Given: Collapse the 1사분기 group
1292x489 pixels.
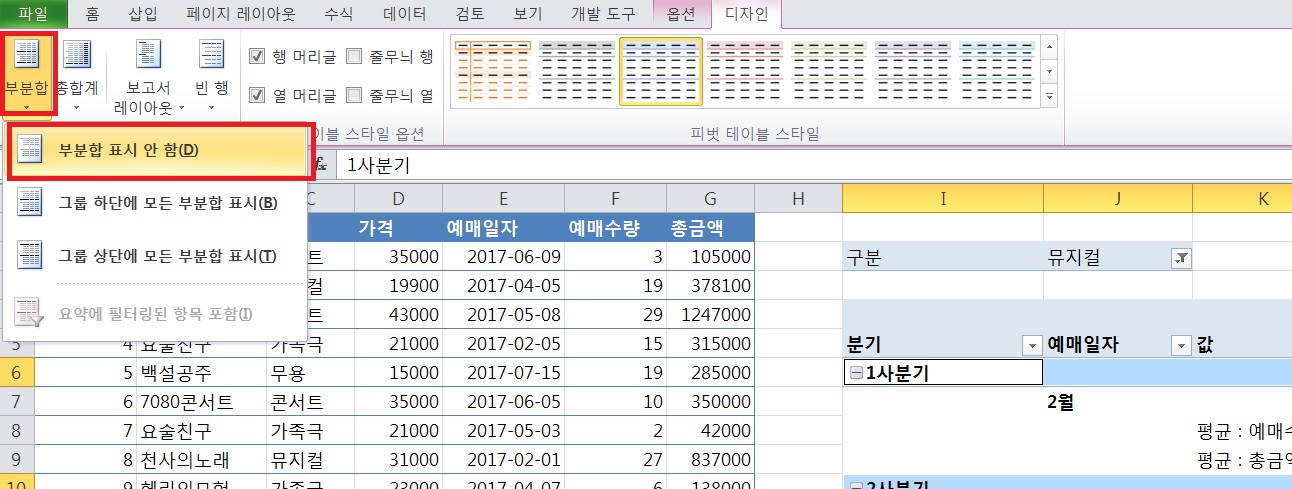Looking at the screenshot, I should pos(856,373).
